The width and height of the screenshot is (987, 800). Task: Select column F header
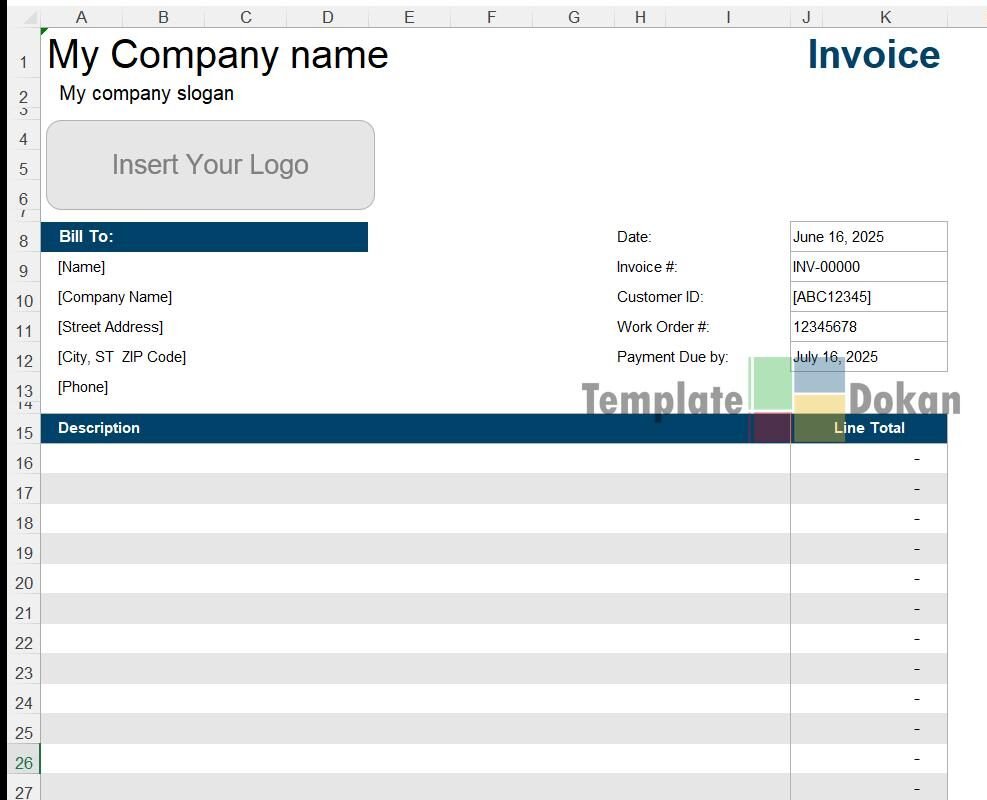[x=491, y=17]
